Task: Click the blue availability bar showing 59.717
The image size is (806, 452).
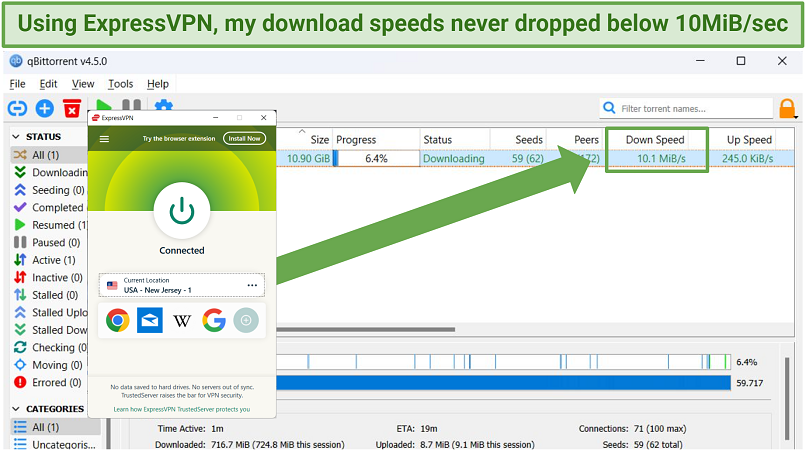Action: pyautogui.click(x=504, y=383)
